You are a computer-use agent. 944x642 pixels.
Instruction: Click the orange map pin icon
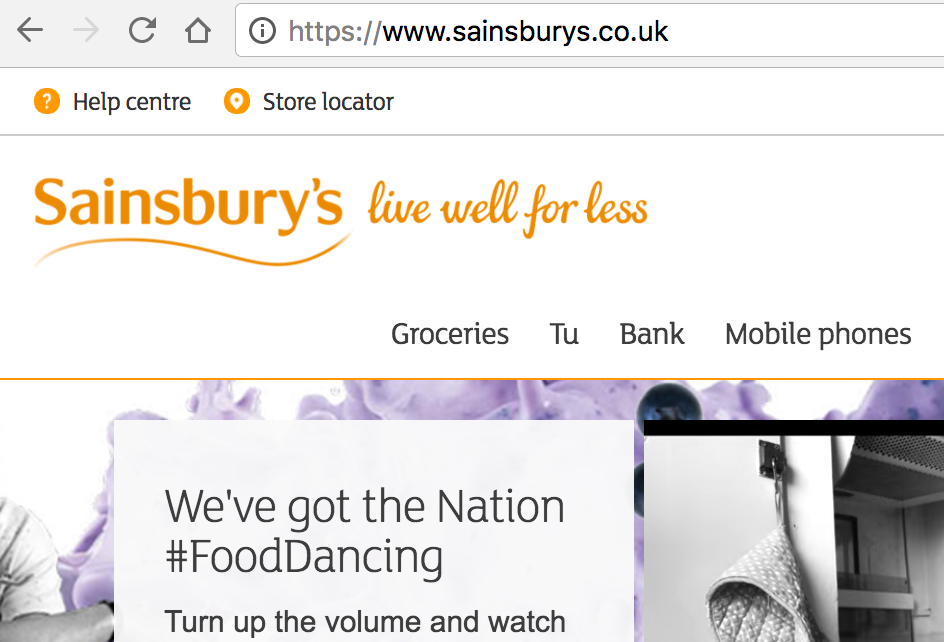[x=237, y=101]
